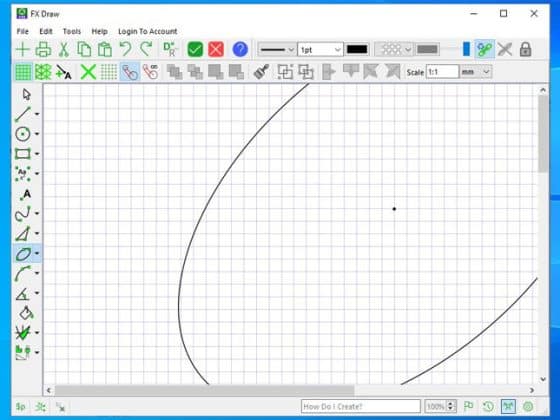Click the padlock lock icon
The width and height of the screenshot is (560, 420).
tap(525, 49)
